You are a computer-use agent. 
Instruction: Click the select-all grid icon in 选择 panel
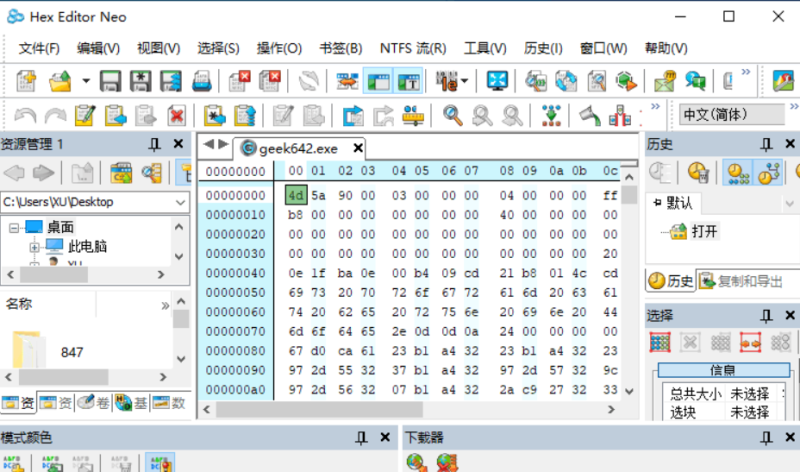point(659,342)
